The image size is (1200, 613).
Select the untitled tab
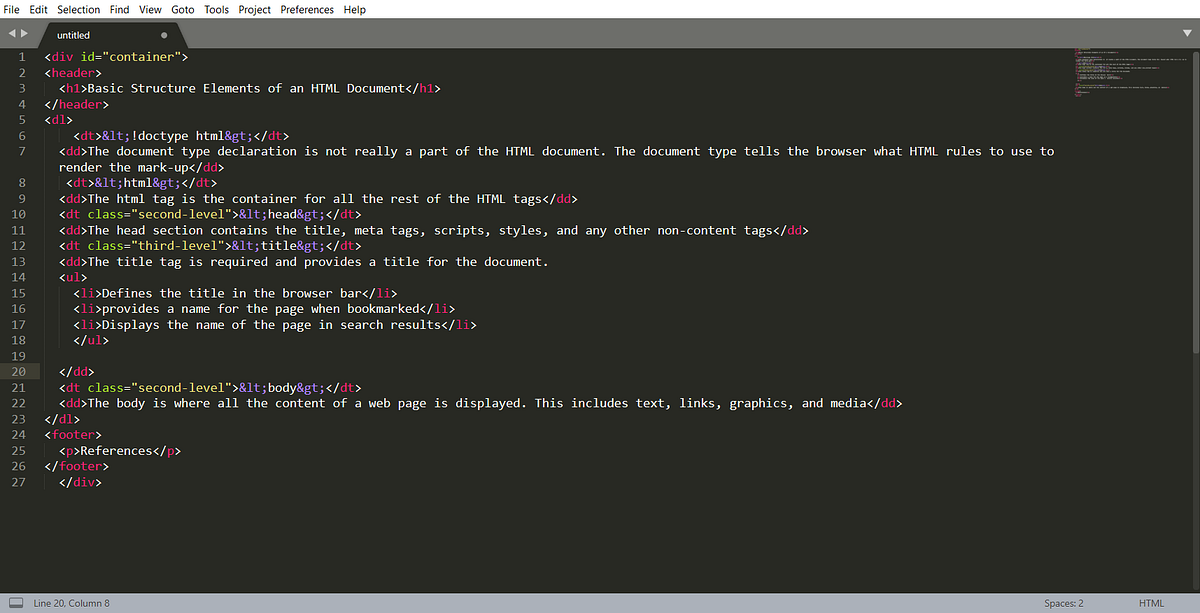pyautogui.click(x=73, y=34)
